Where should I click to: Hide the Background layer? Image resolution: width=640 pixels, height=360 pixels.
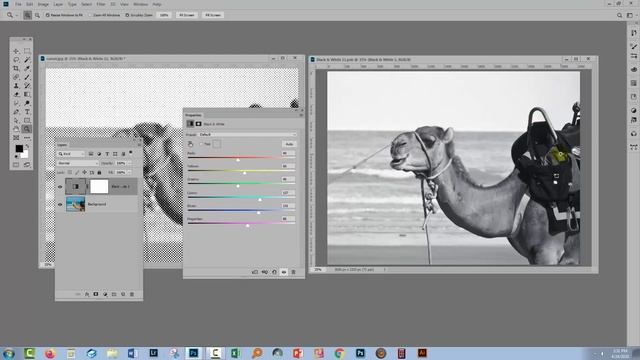coord(60,204)
